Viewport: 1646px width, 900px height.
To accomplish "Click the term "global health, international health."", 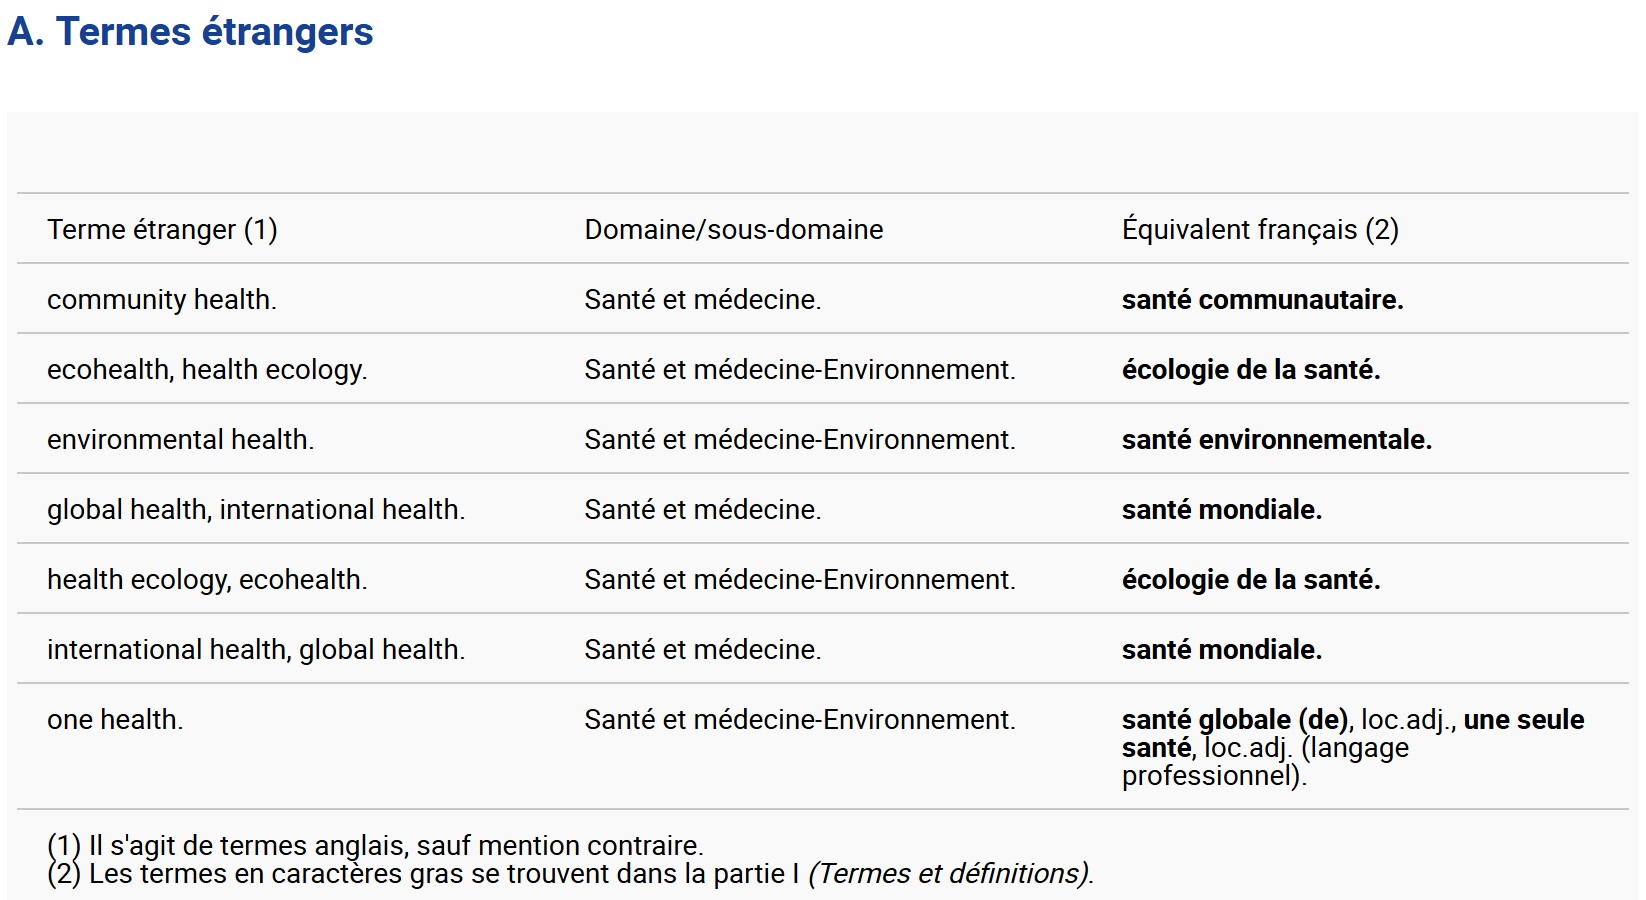I will point(256,510).
